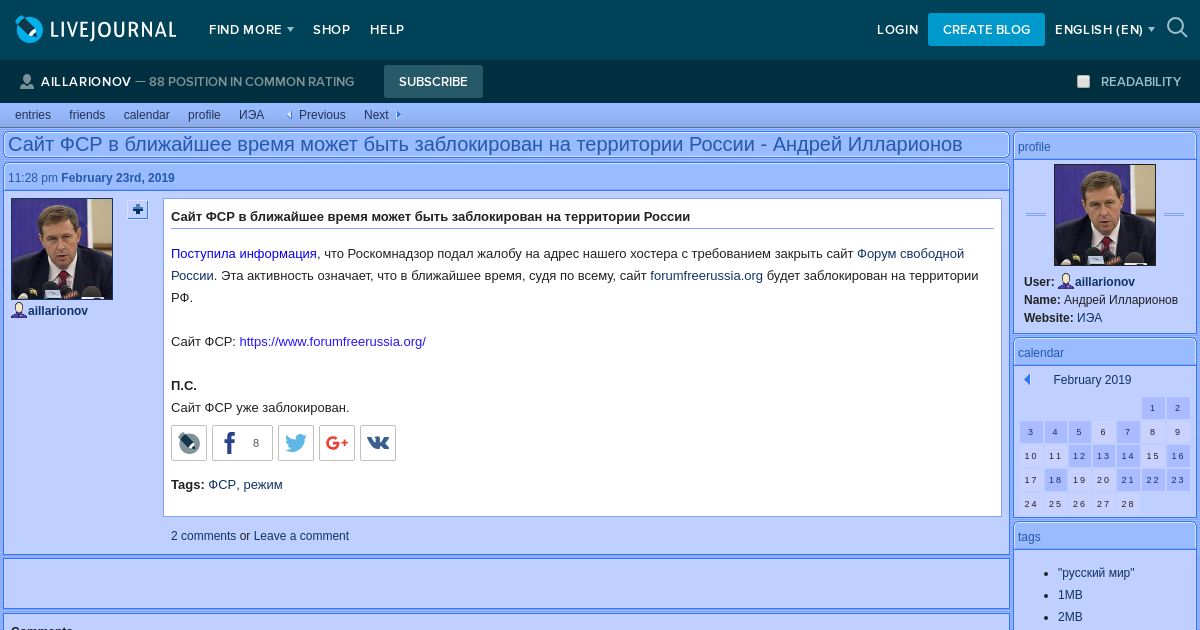Open the profile tab
Image resolution: width=1200 pixels, height=630 pixels.
204,115
